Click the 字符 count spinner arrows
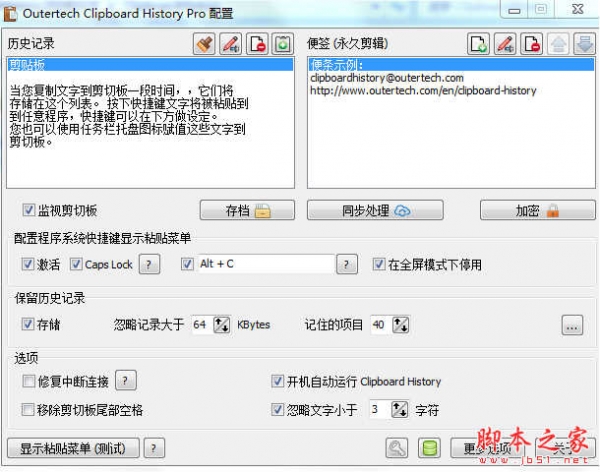The image size is (600, 472). tap(399, 410)
